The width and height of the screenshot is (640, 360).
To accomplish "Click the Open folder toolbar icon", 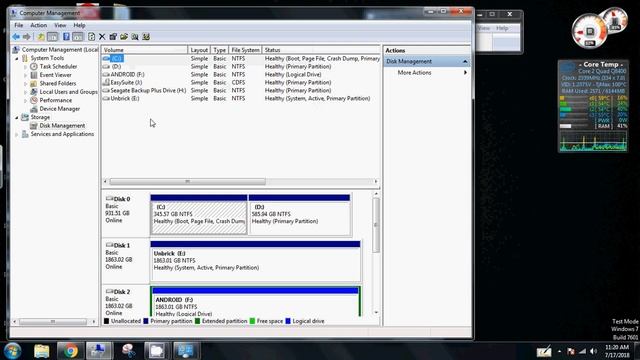I will [124, 37].
